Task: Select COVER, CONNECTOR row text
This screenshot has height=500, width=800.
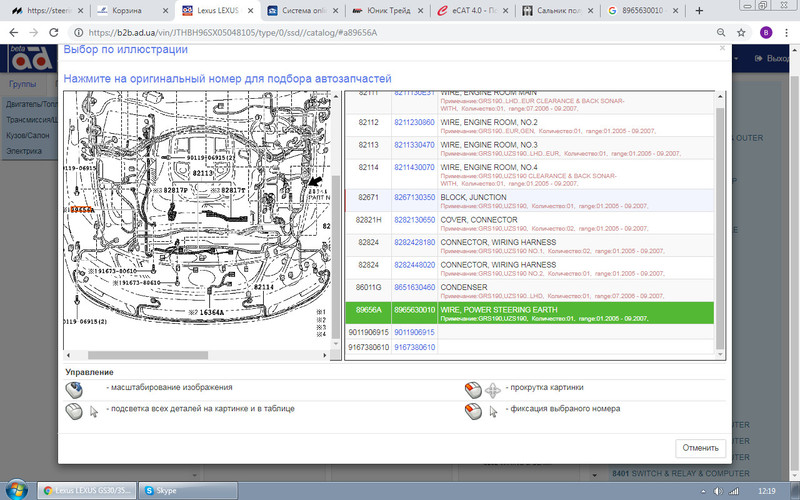Action: 479,220
